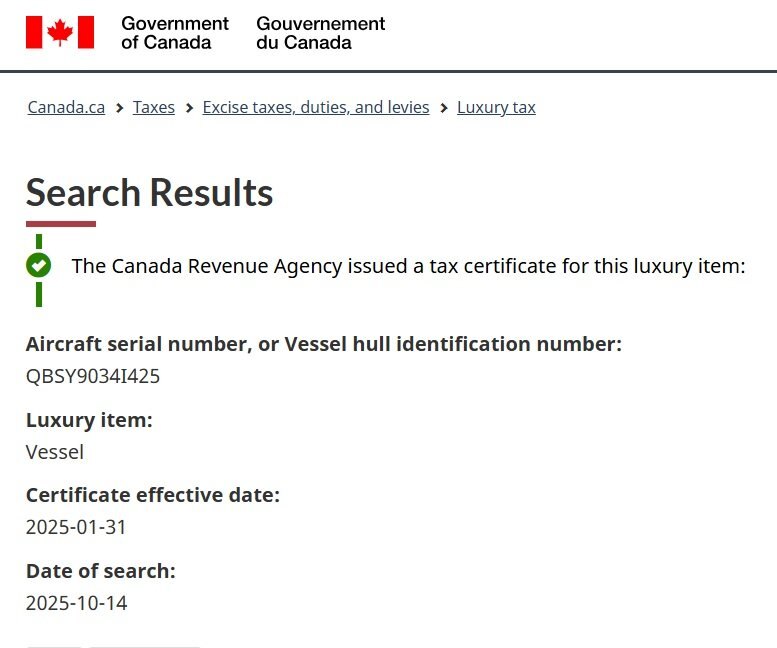Go to the Taxes breadcrumb link
Screen dimensions: 777x648
[x=154, y=108]
